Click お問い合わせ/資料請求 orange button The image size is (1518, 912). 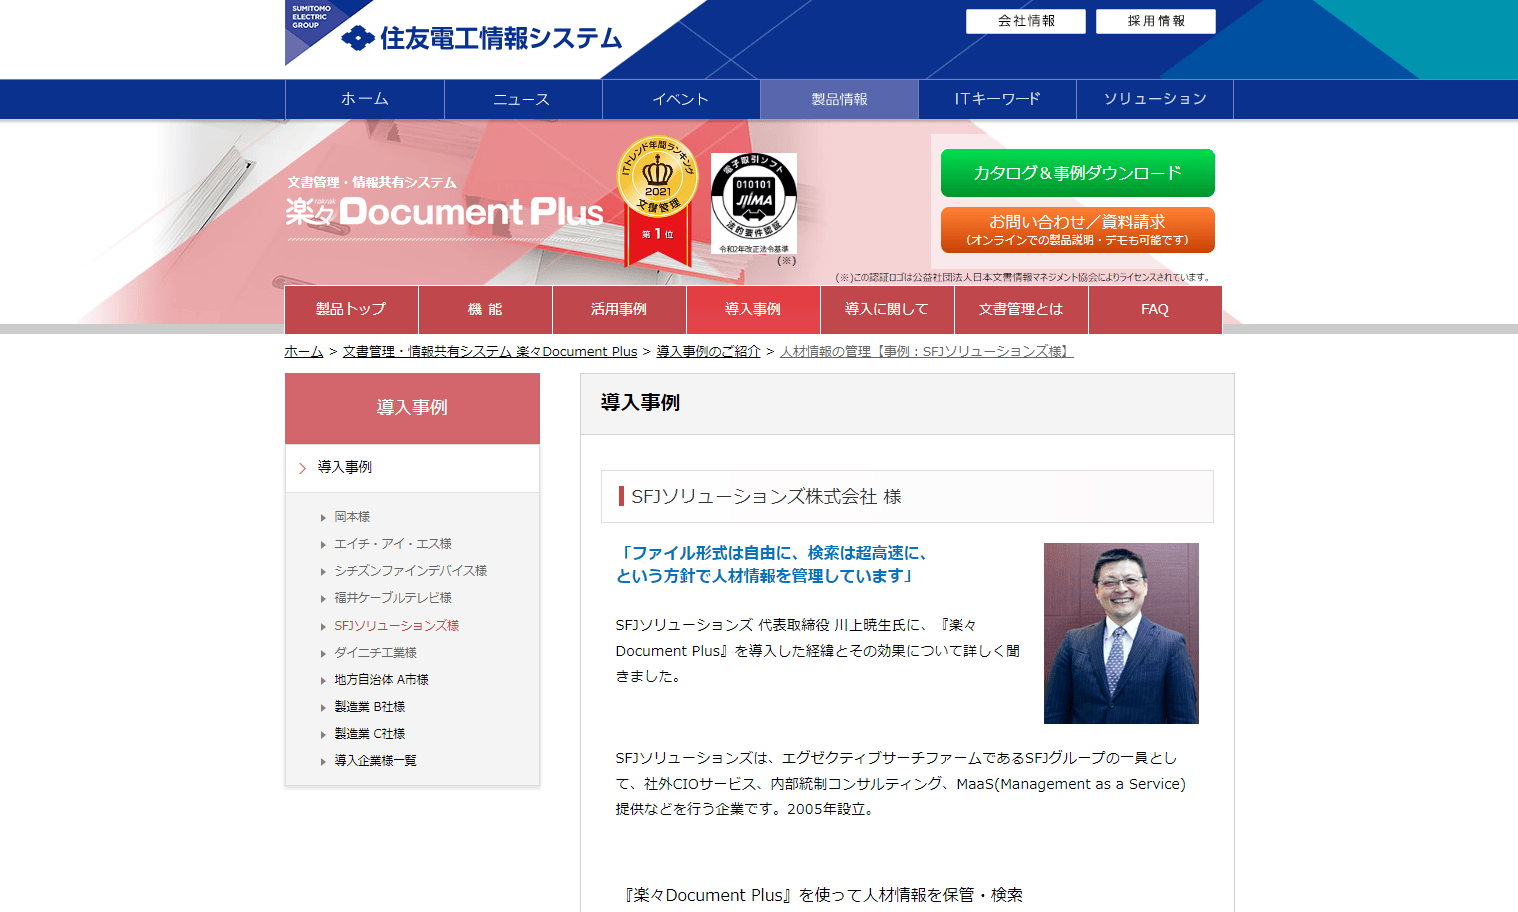point(1078,230)
